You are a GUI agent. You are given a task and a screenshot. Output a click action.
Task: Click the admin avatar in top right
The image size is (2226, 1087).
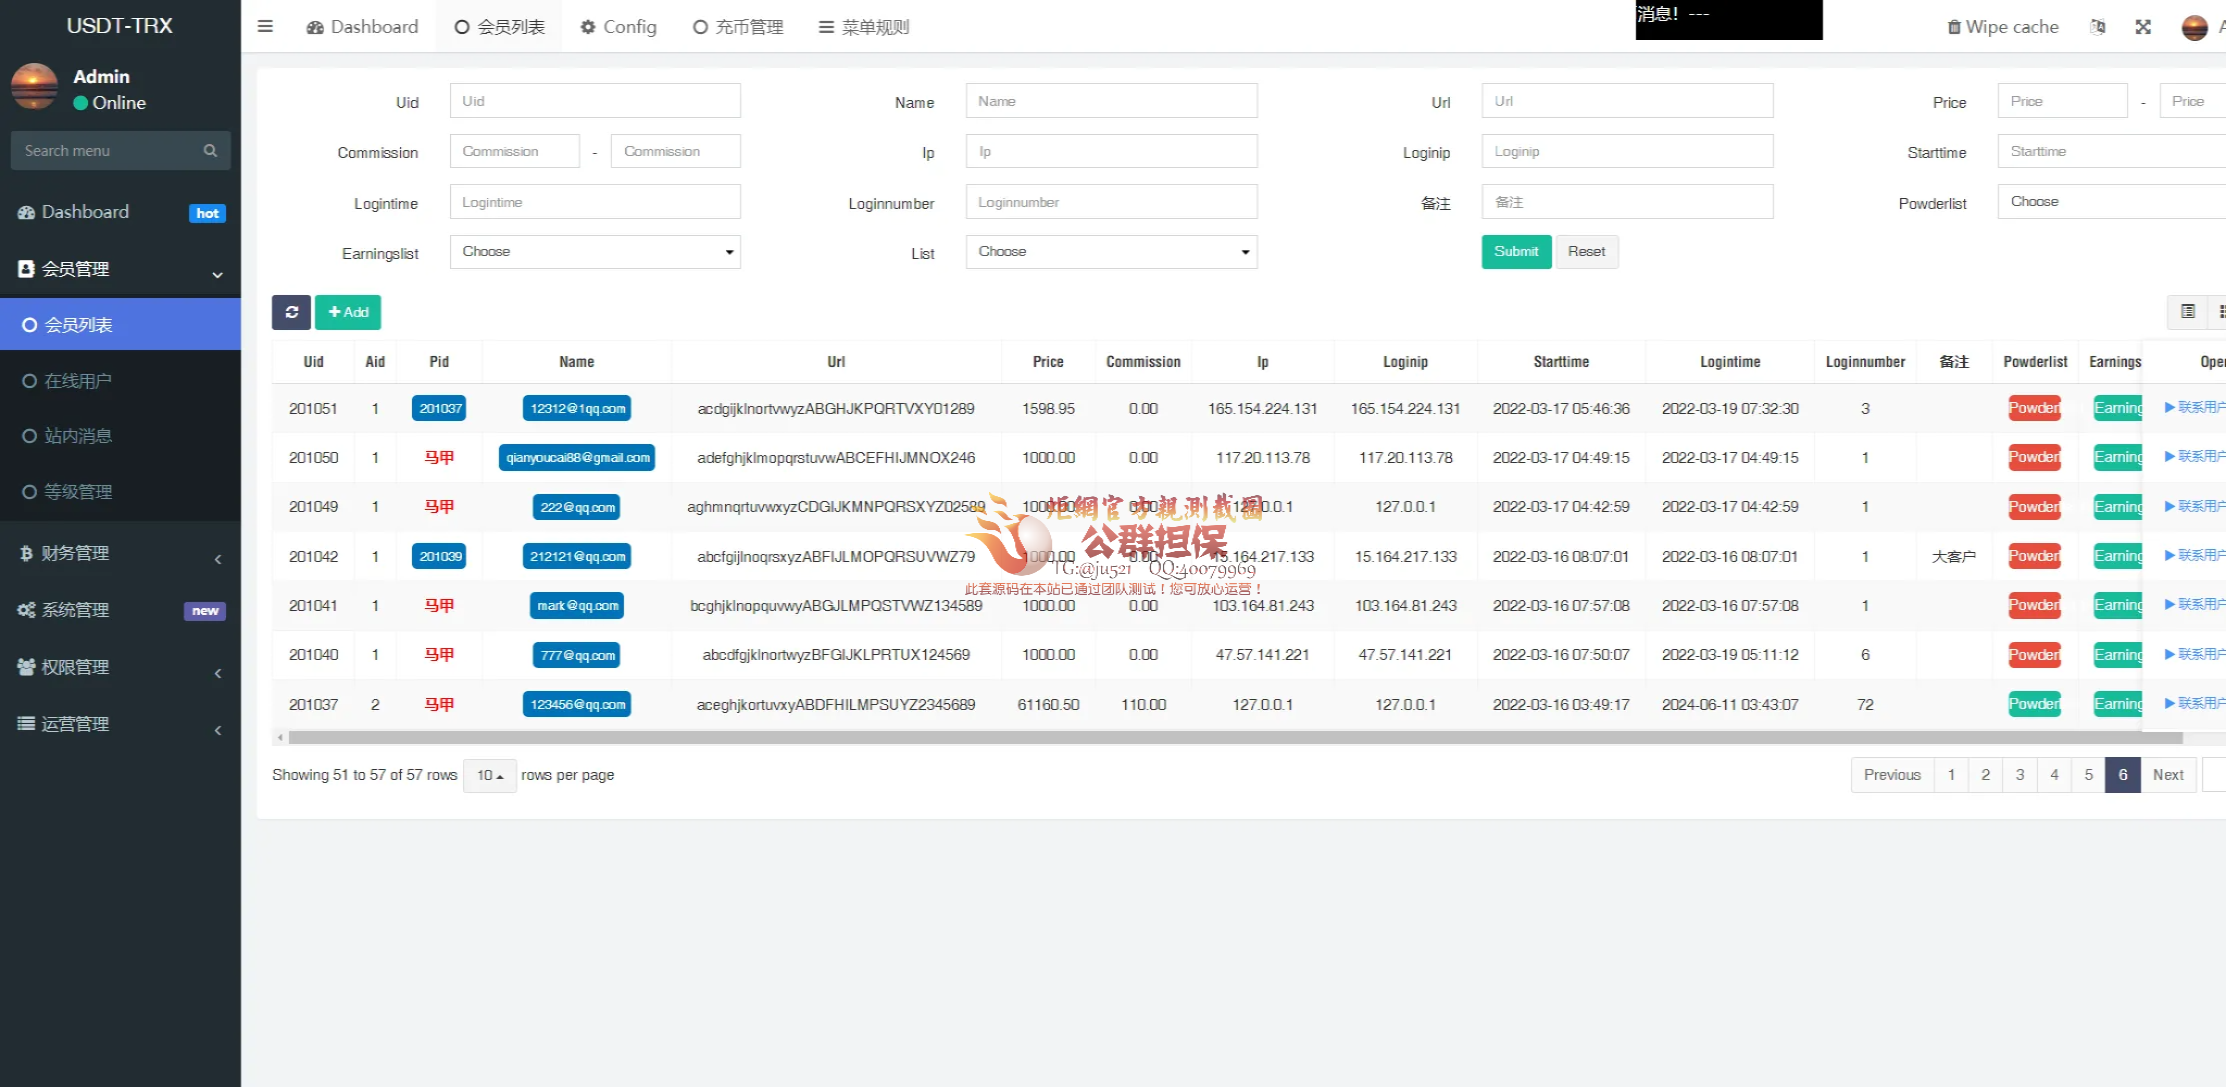click(2194, 27)
